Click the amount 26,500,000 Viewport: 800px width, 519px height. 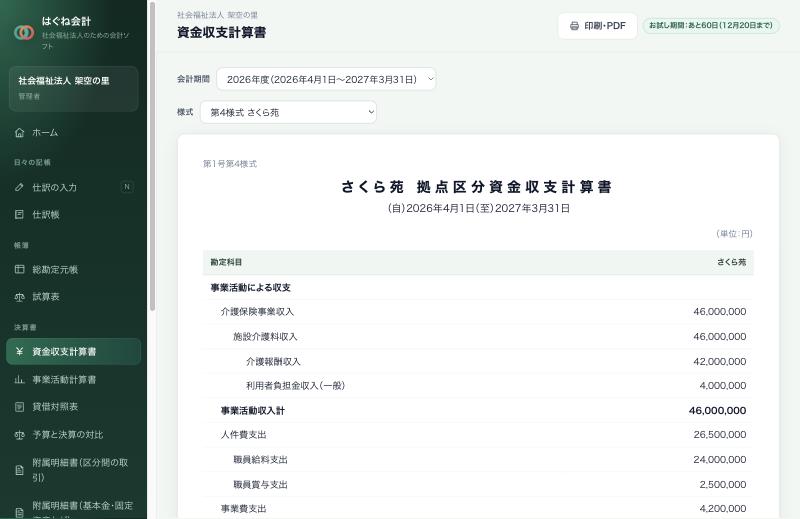(x=719, y=435)
